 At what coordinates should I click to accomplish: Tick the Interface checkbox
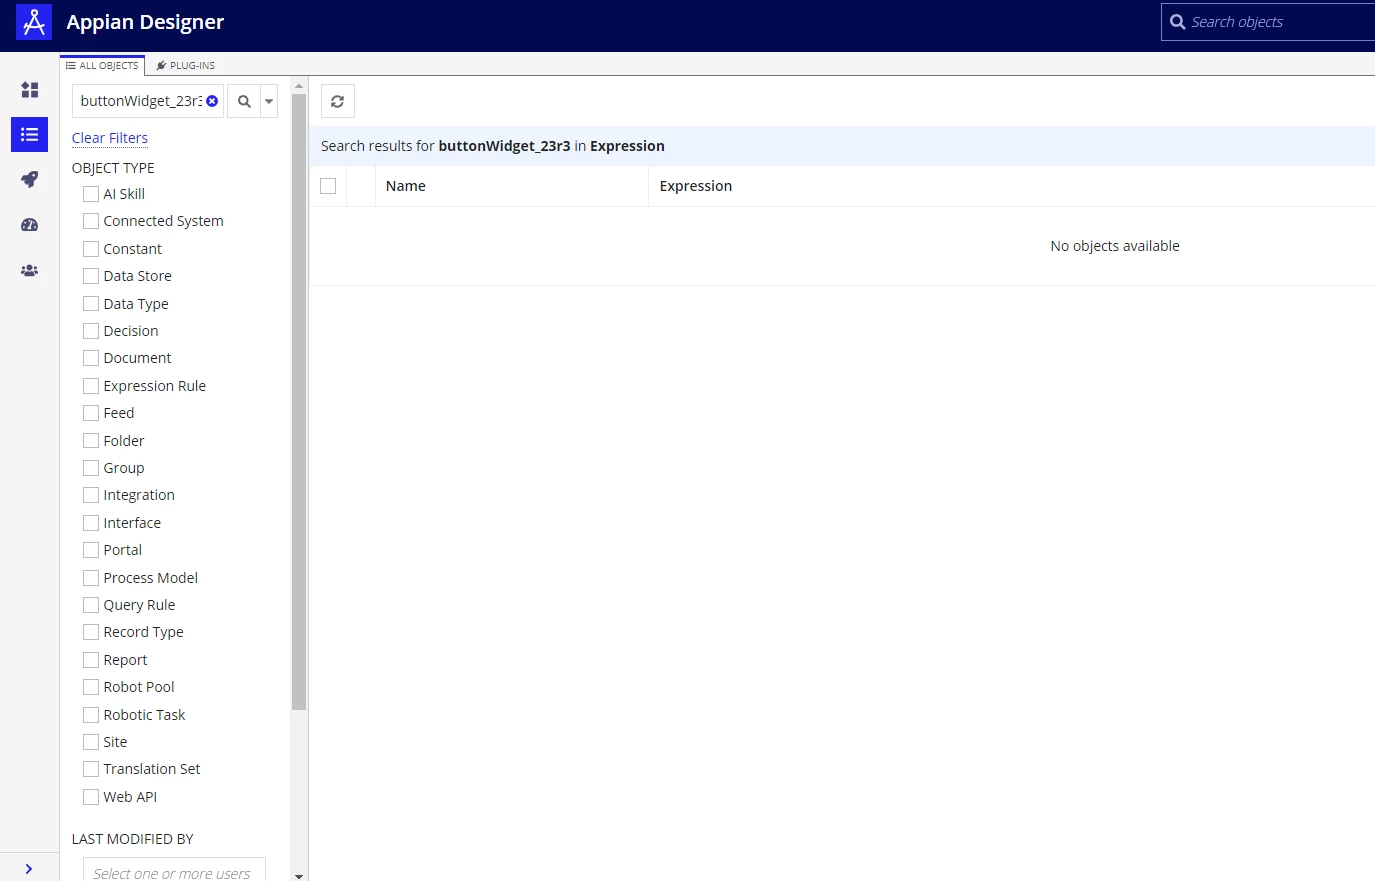coord(91,523)
